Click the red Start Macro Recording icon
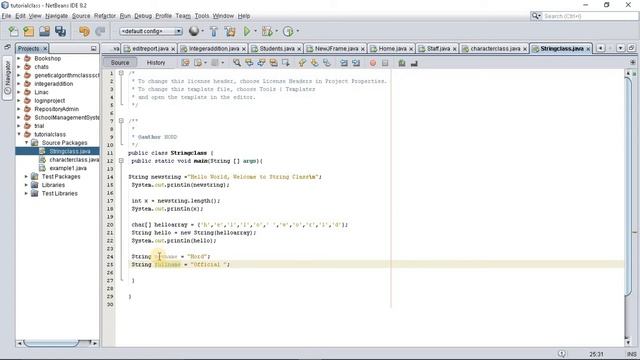 (x=373, y=63)
